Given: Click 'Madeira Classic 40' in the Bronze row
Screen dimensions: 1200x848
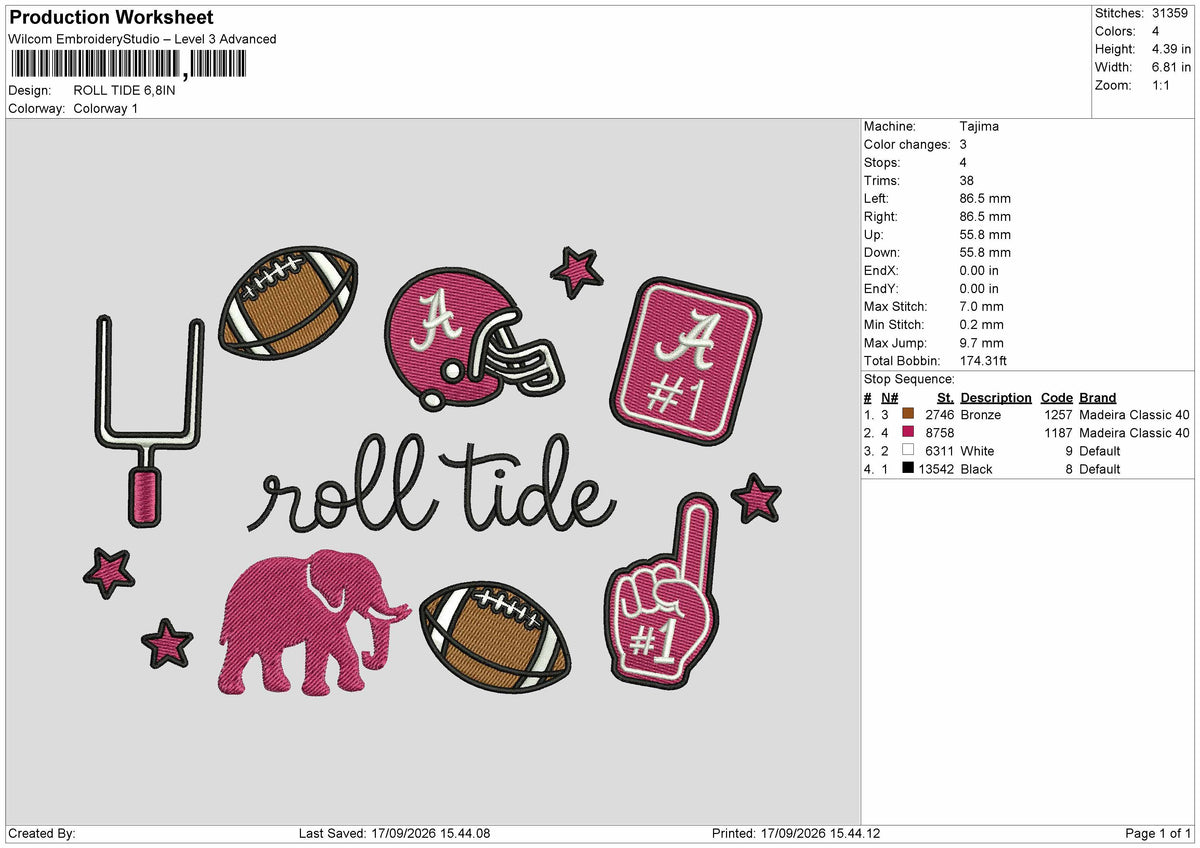Looking at the screenshot, I should coord(1134,414).
